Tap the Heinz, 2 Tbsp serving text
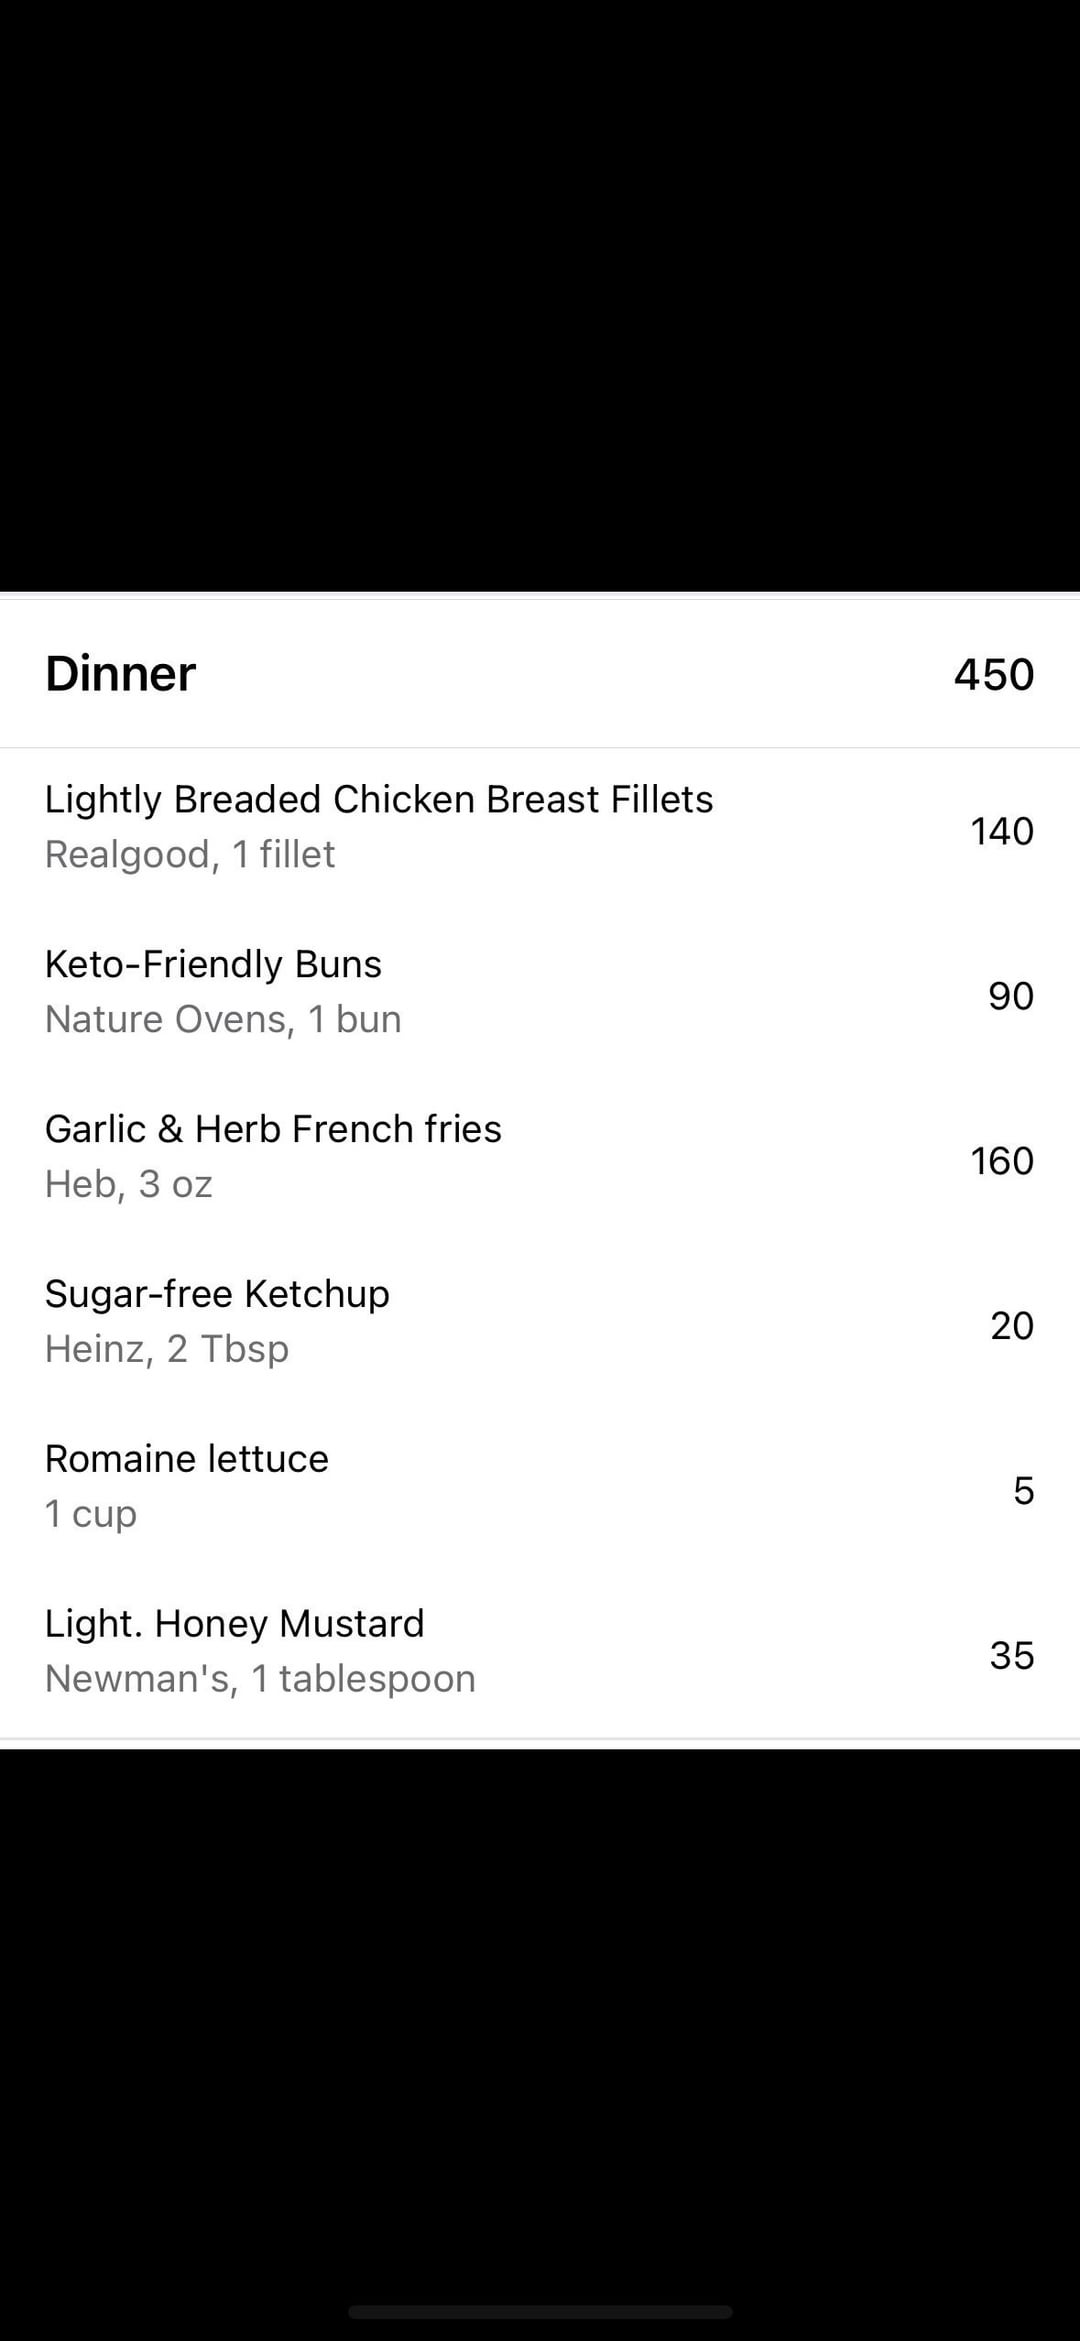 coord(167,1350)
